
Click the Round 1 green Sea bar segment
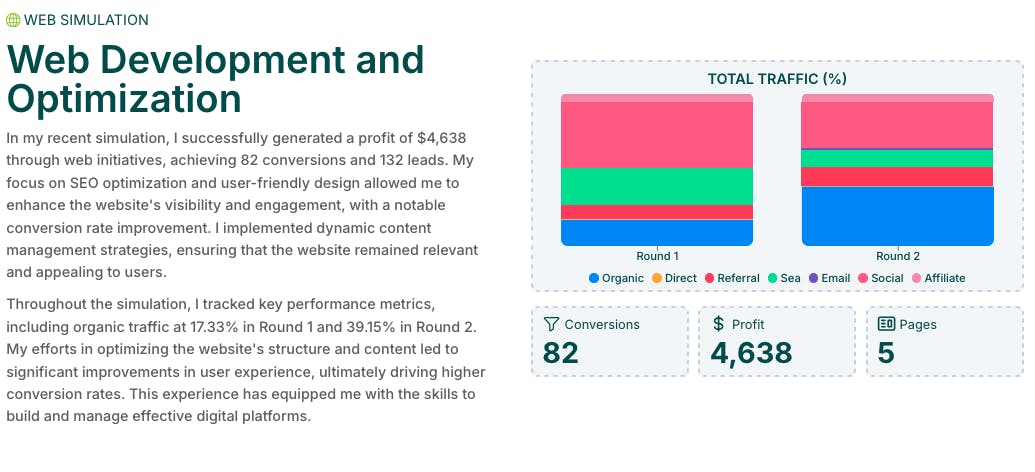click(656, 186)
